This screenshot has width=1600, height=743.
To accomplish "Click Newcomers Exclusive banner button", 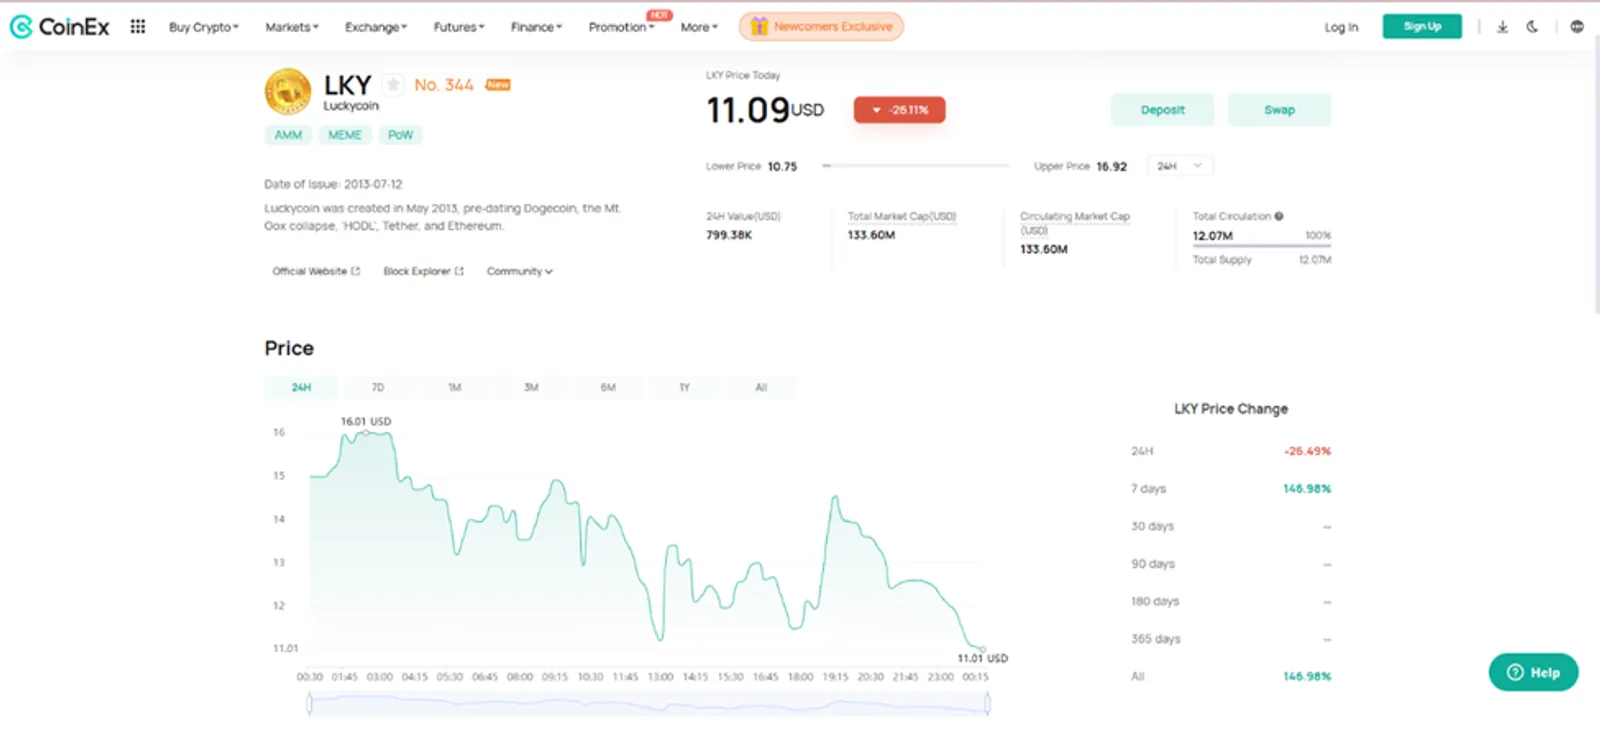I will (821, 27).
